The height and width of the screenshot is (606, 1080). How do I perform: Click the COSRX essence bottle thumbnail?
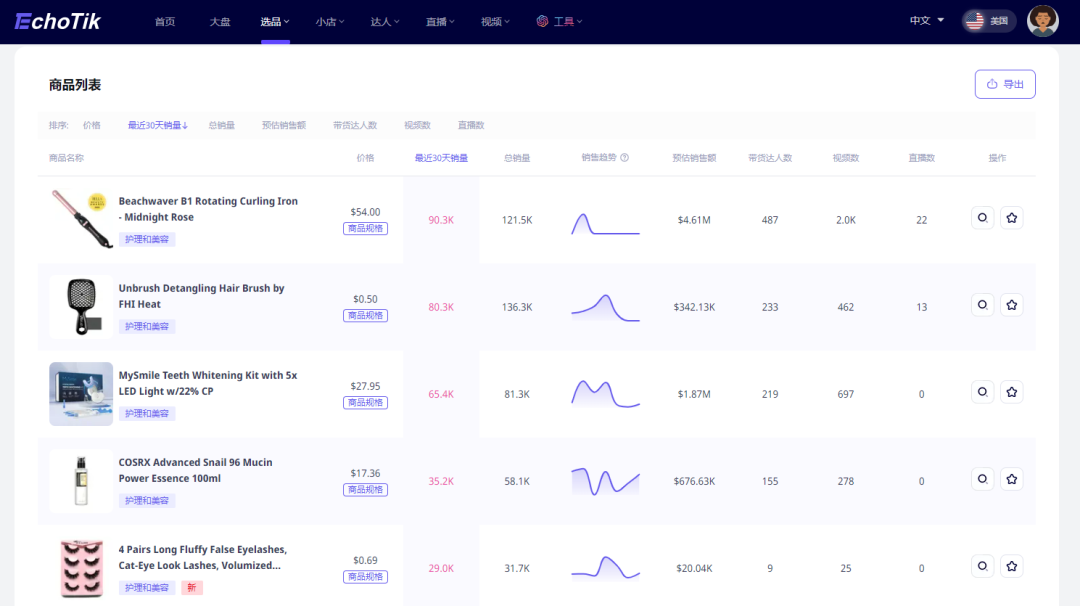coord(81,481)
